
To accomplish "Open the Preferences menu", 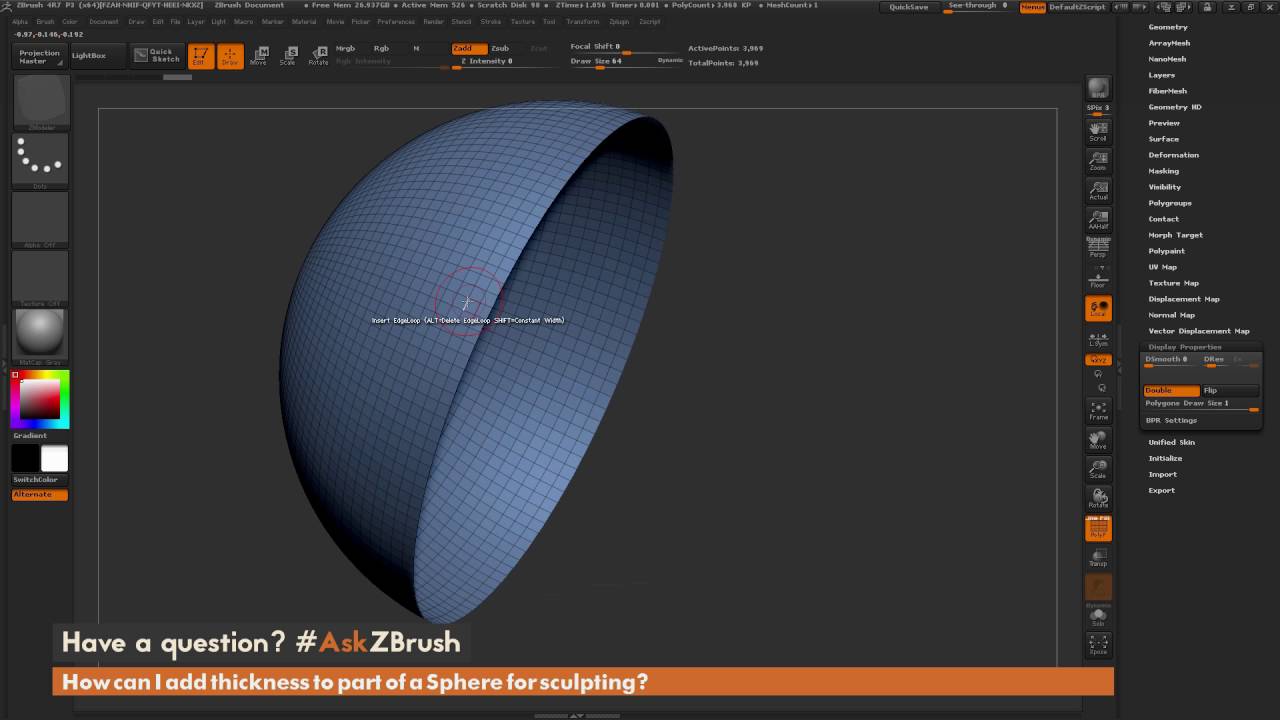I will 396,21.
